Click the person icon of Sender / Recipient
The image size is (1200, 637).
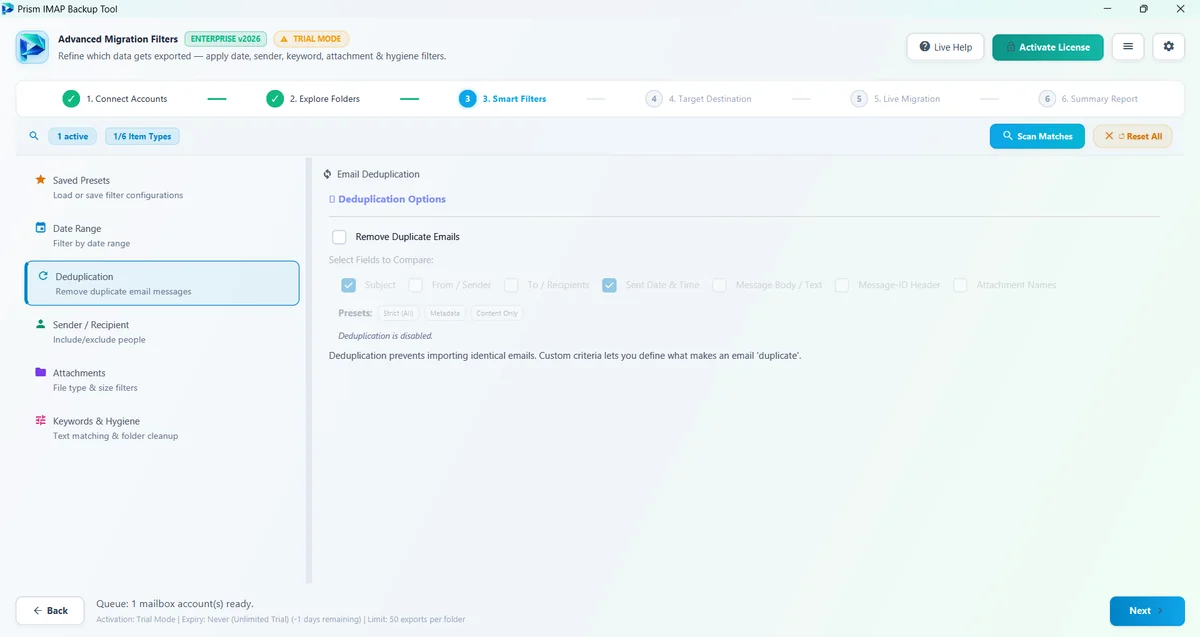(x=40, y=324)
